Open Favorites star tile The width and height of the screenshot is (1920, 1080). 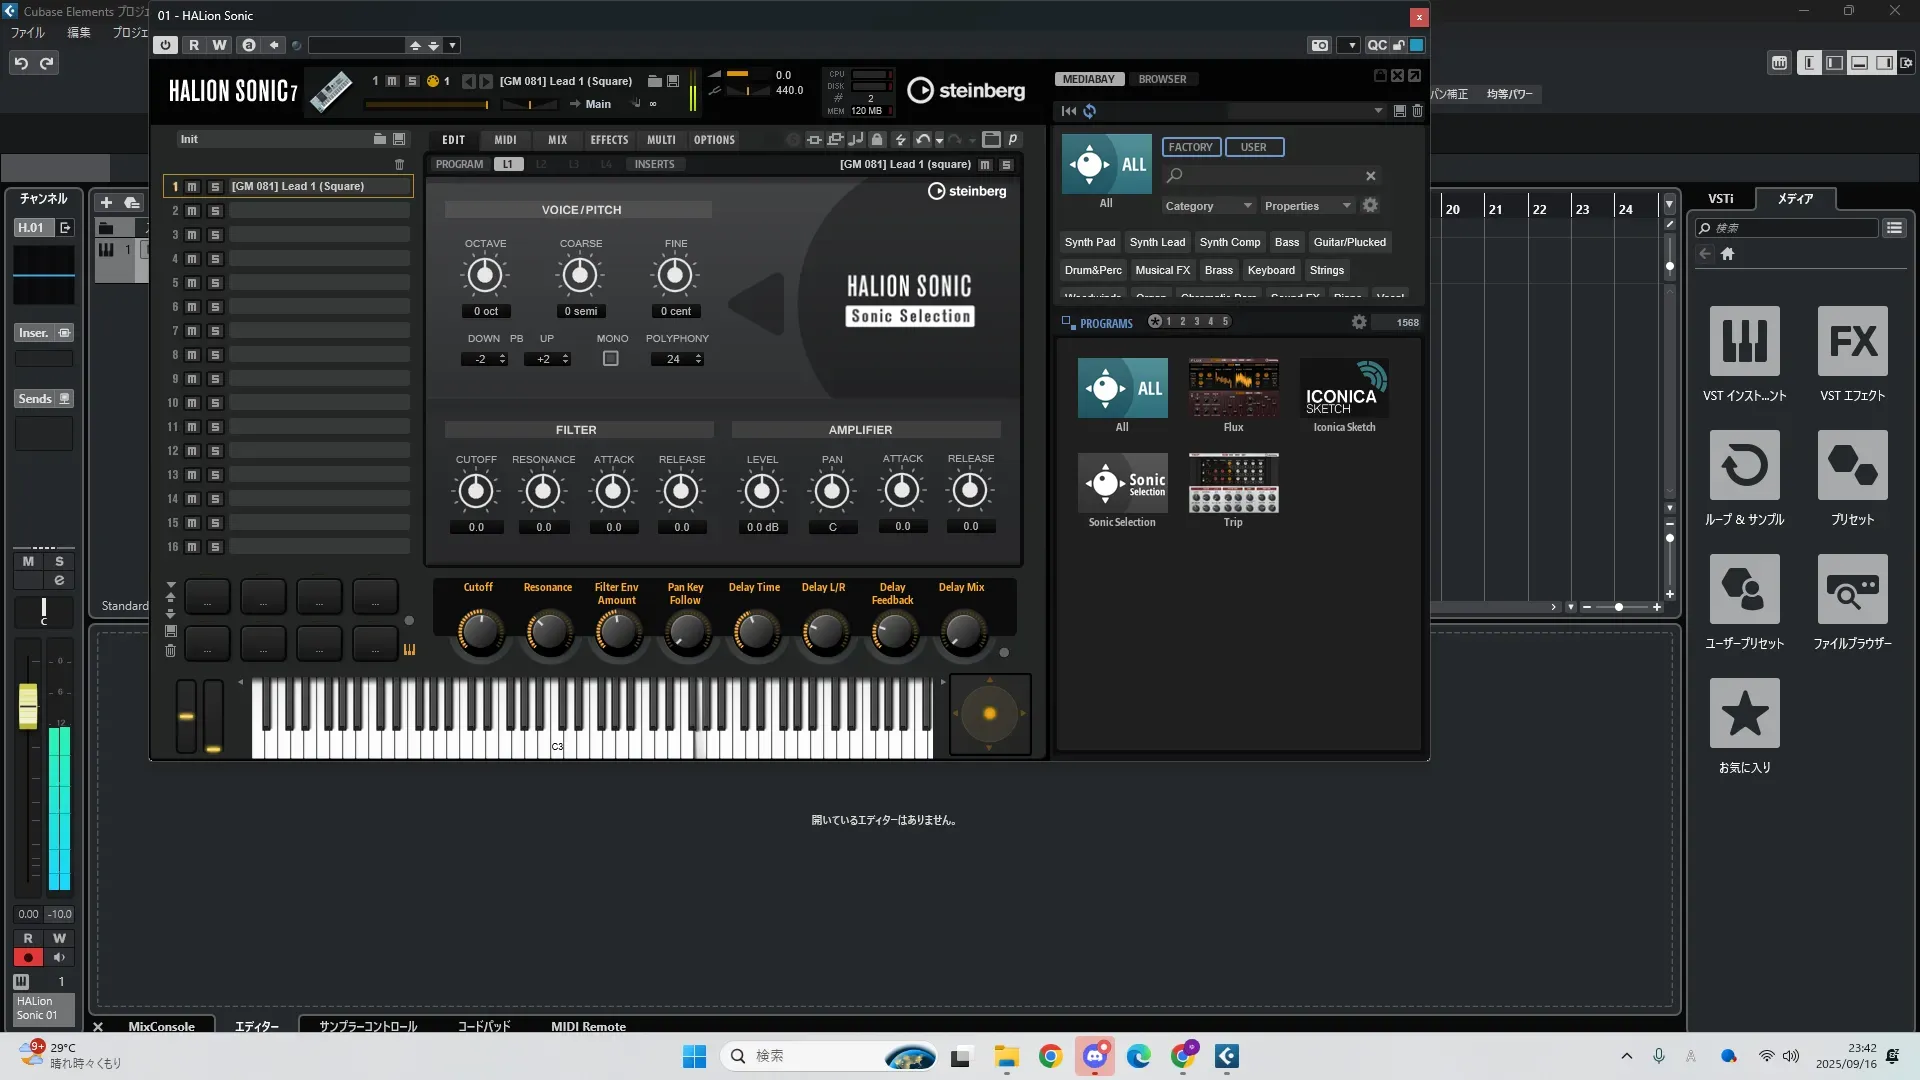tap(1744, 714)
